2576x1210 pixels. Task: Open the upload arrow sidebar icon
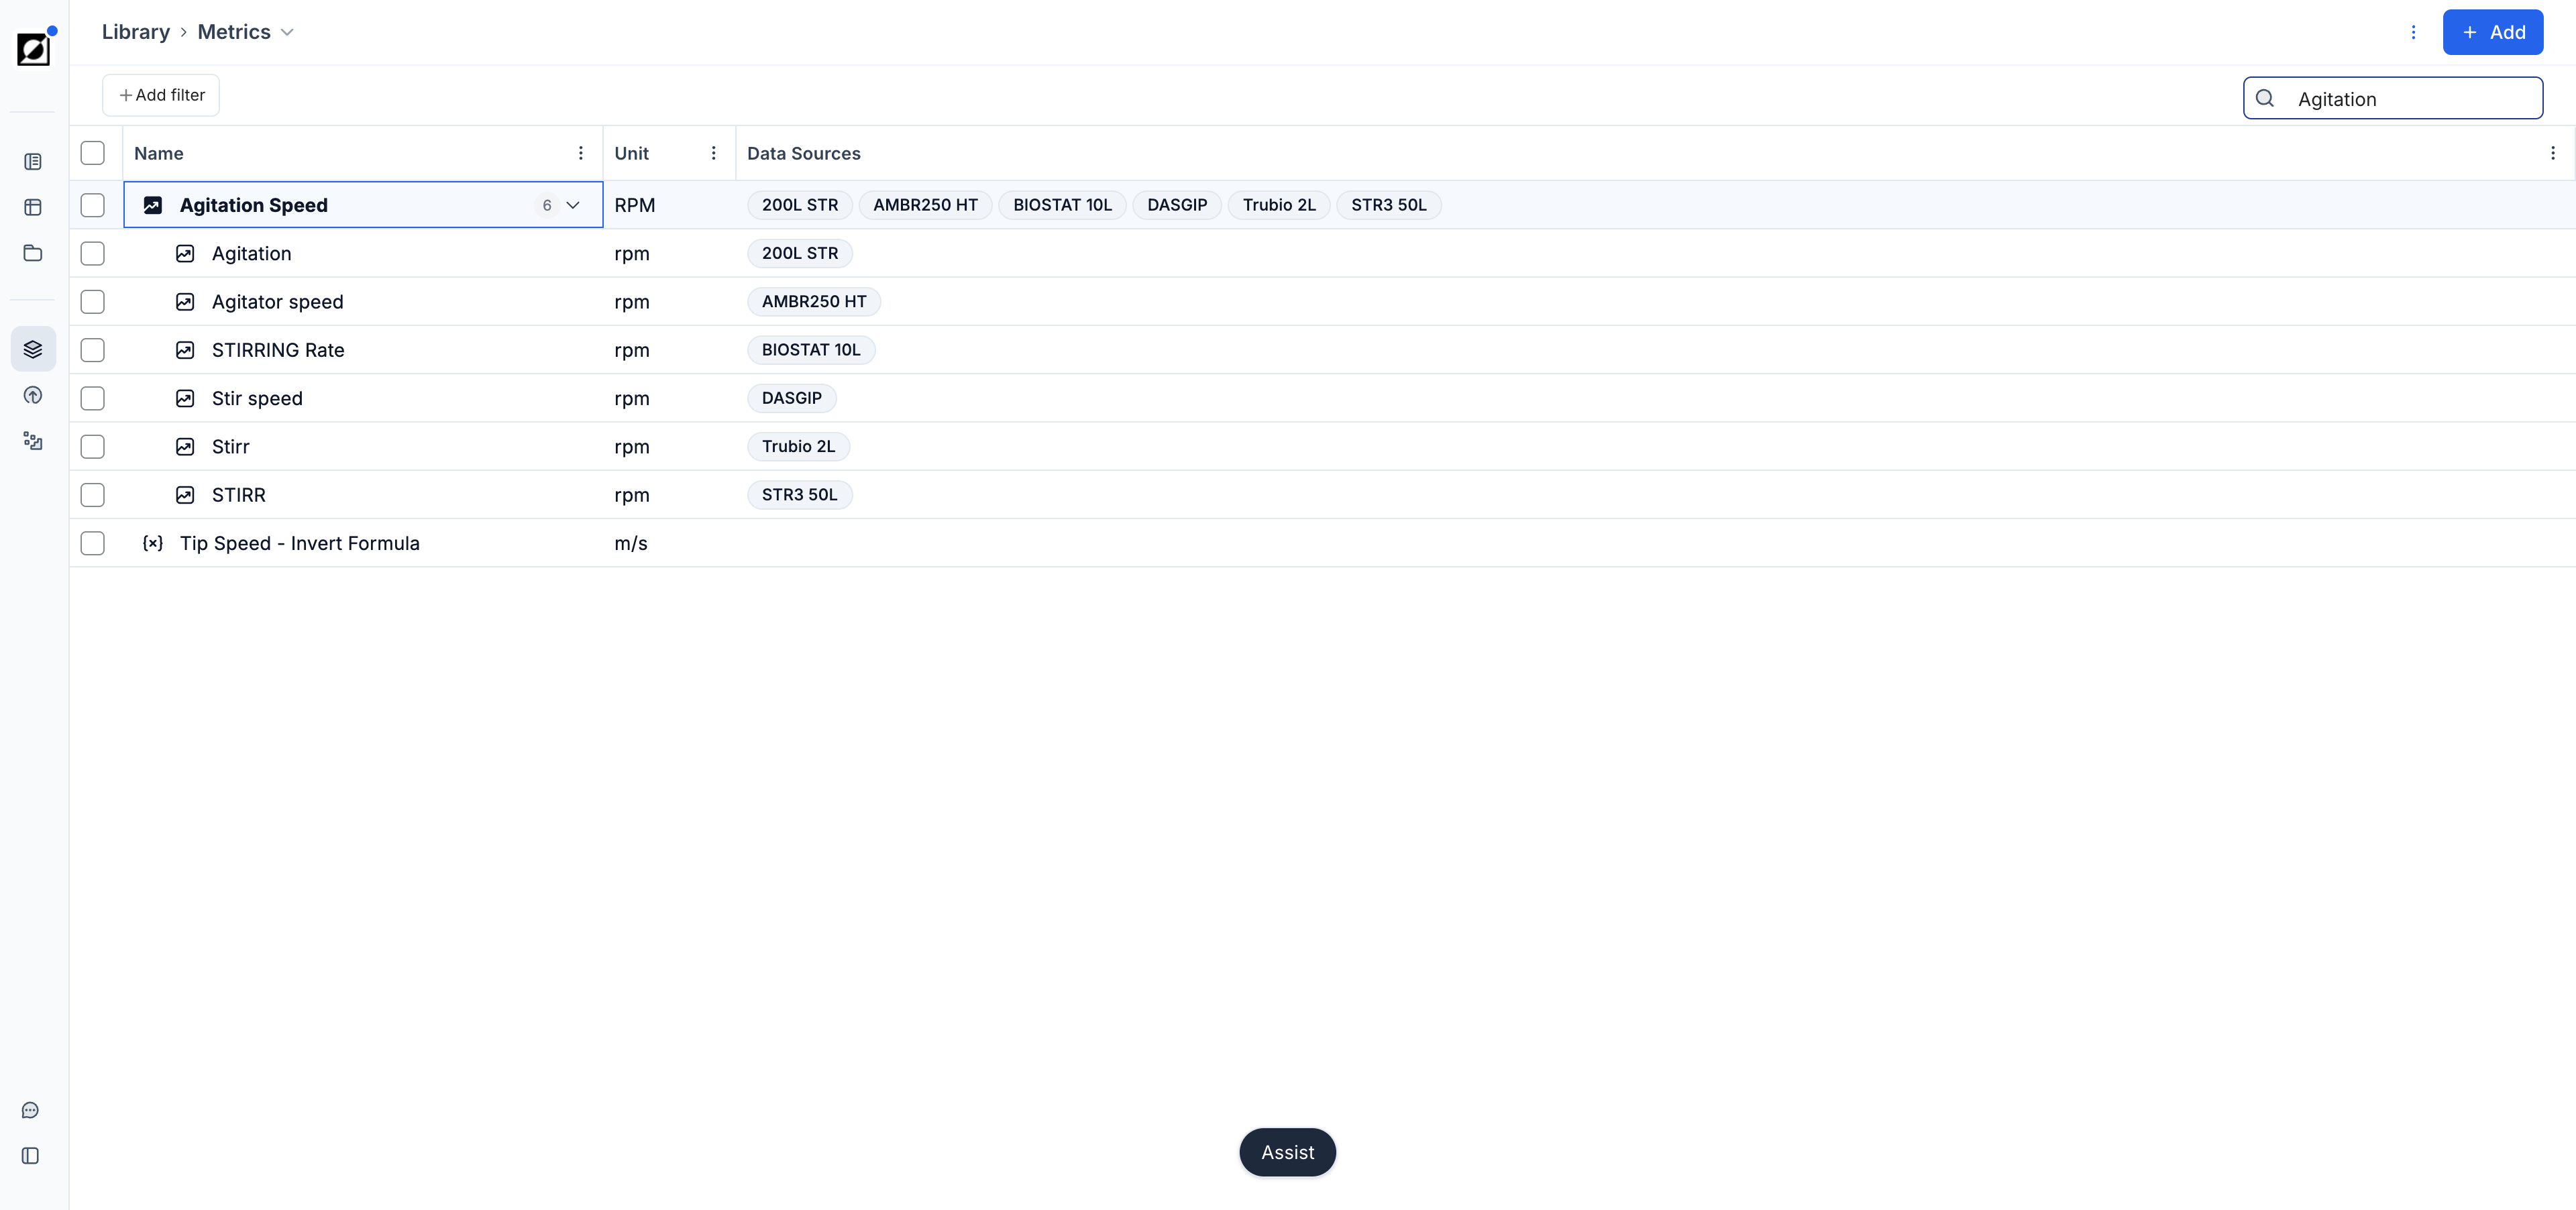(33, 395)
